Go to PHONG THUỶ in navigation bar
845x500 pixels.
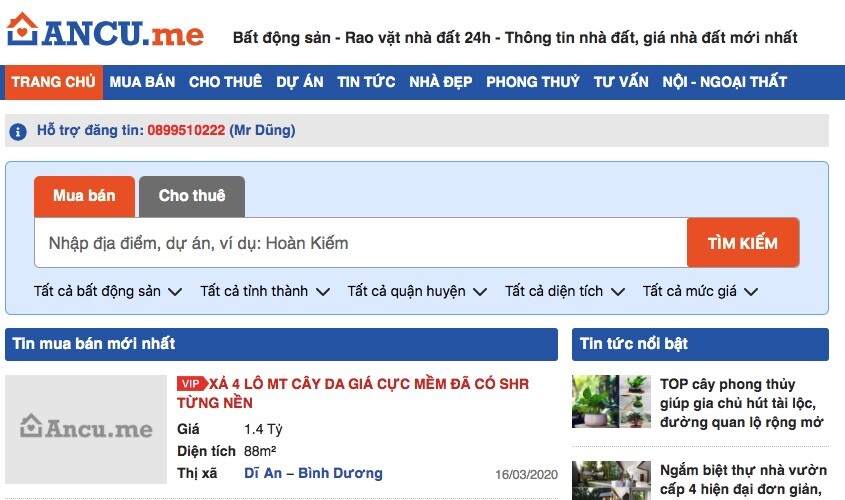click(x=533, y=82)
